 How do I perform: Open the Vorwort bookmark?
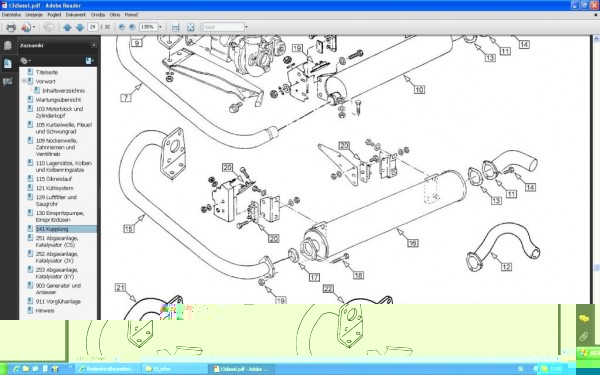[x=46, y=82]
